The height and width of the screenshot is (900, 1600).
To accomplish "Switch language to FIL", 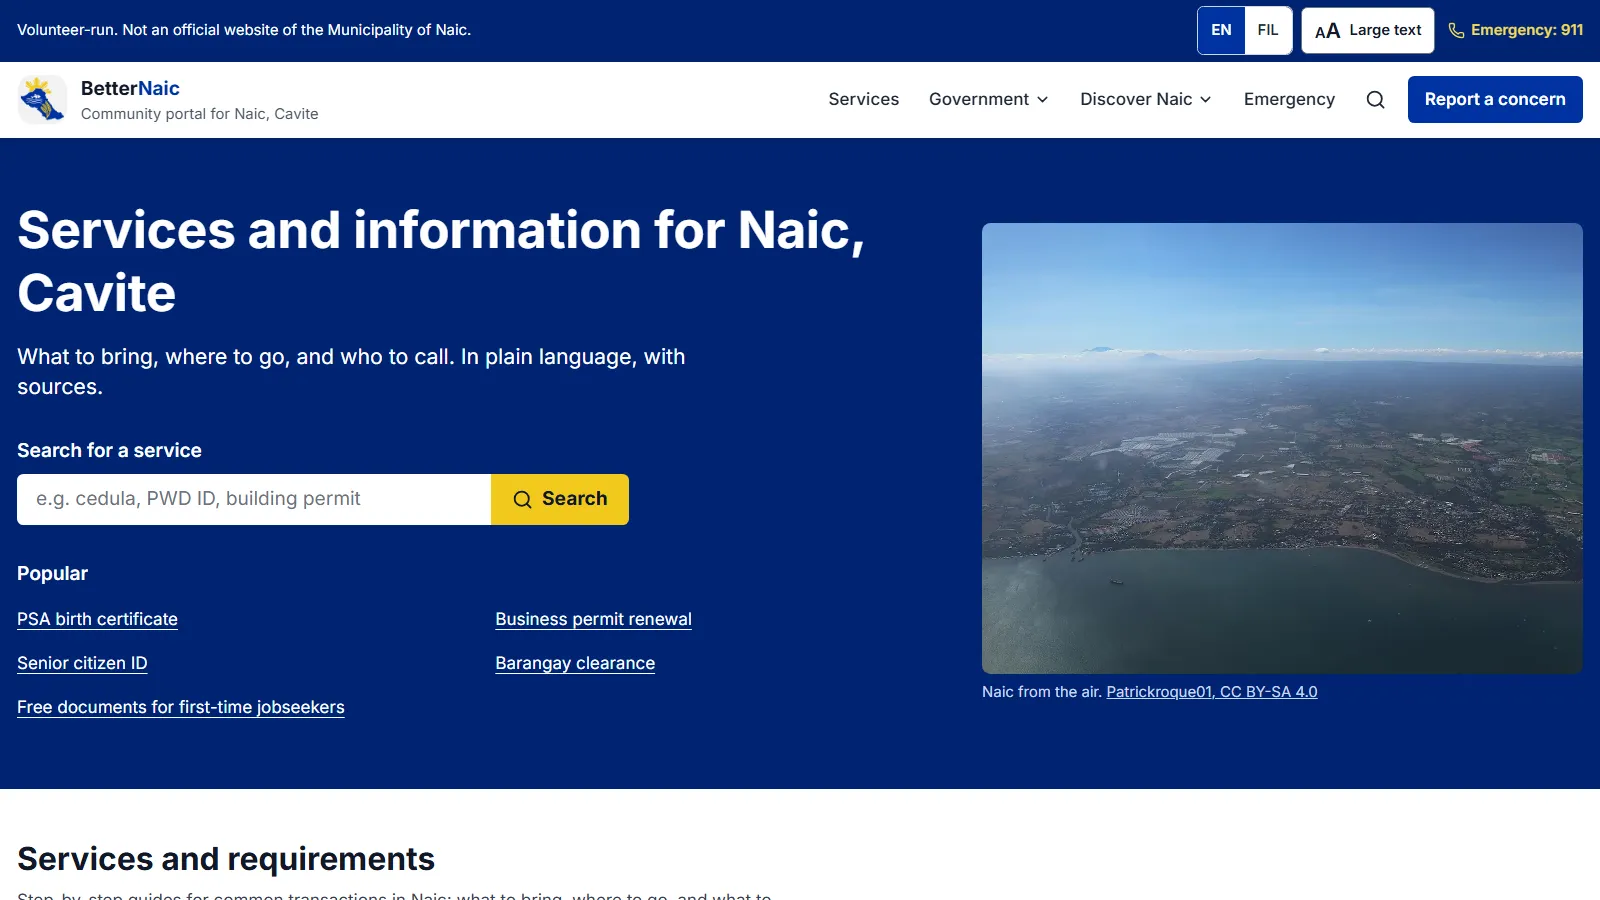I will click(1268, 30).
